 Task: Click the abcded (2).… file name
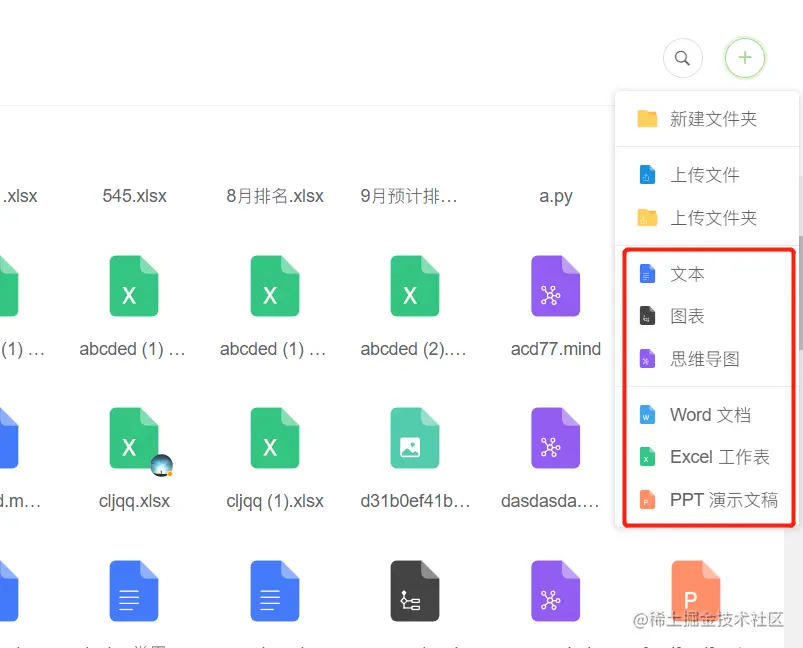[x=413, y=349]
